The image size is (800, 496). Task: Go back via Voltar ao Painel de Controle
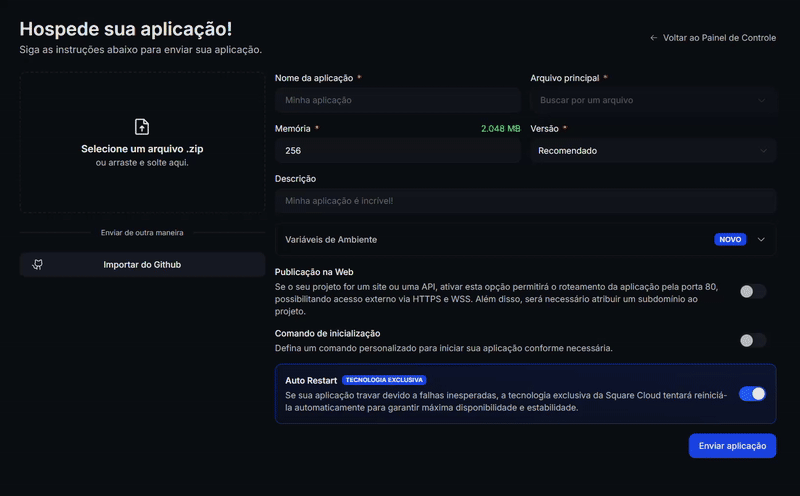(713, 38)
